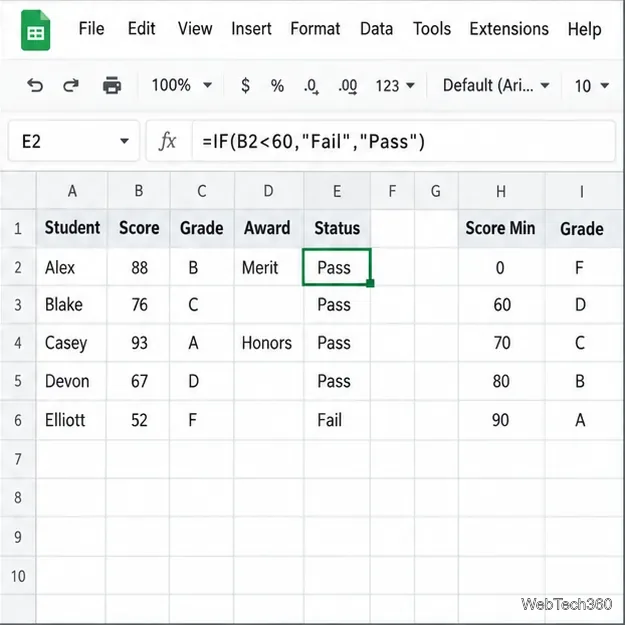Click the score cell "88"
Screen dimensions: 625x625
(139, 267)
